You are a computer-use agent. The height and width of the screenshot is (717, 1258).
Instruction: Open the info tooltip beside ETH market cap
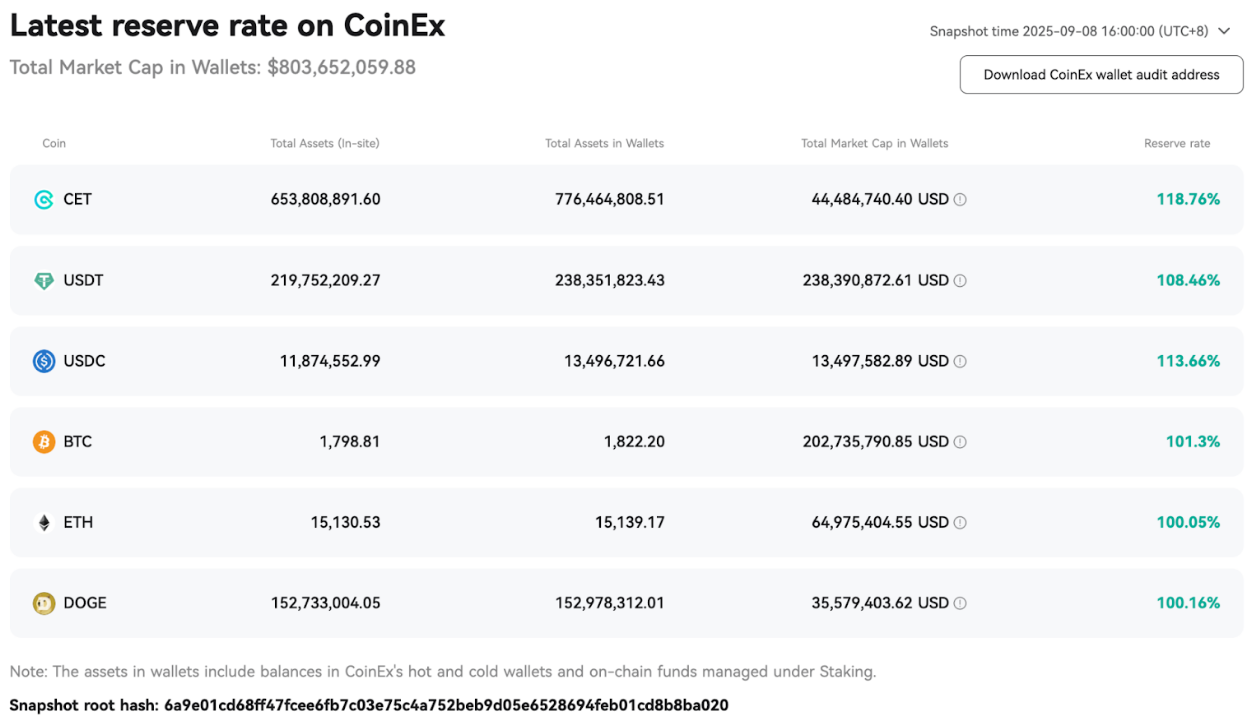(x=960, y=522)
